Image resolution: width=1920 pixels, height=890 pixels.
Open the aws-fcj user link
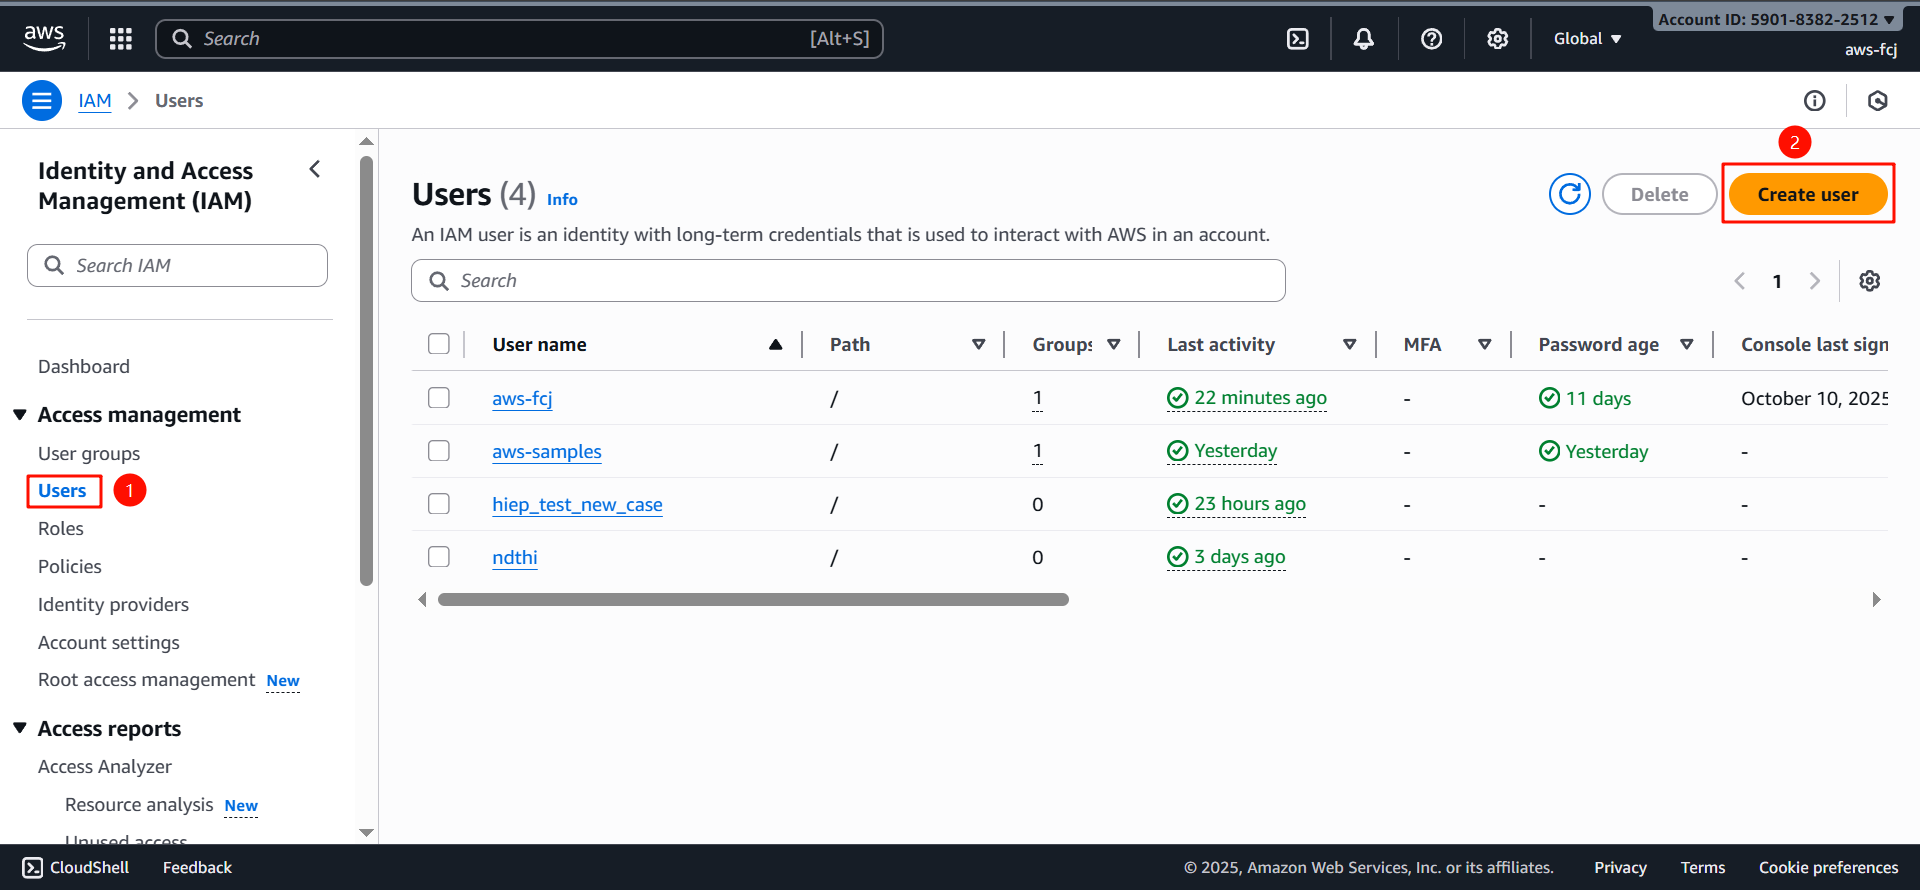pyautogui.click(x=522, y=398)
